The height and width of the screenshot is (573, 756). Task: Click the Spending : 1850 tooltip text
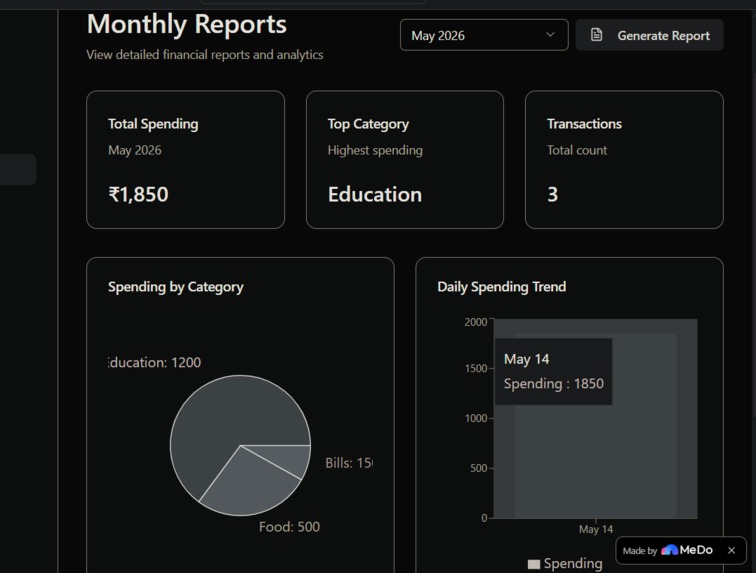[x=554, y=383]
